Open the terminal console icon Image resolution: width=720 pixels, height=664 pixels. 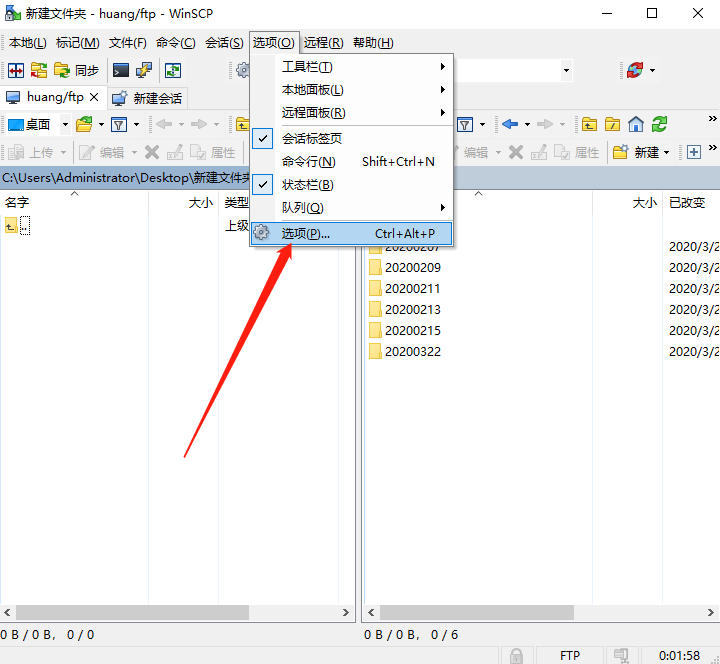pos(120,70)
